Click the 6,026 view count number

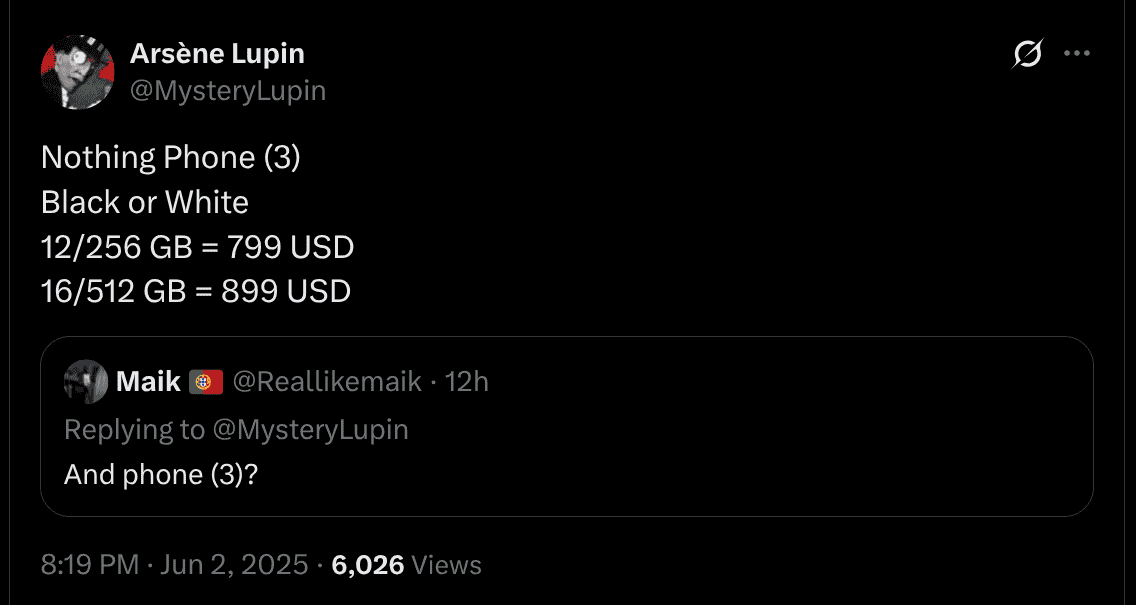pyautogui.click(x=367, y=565)
